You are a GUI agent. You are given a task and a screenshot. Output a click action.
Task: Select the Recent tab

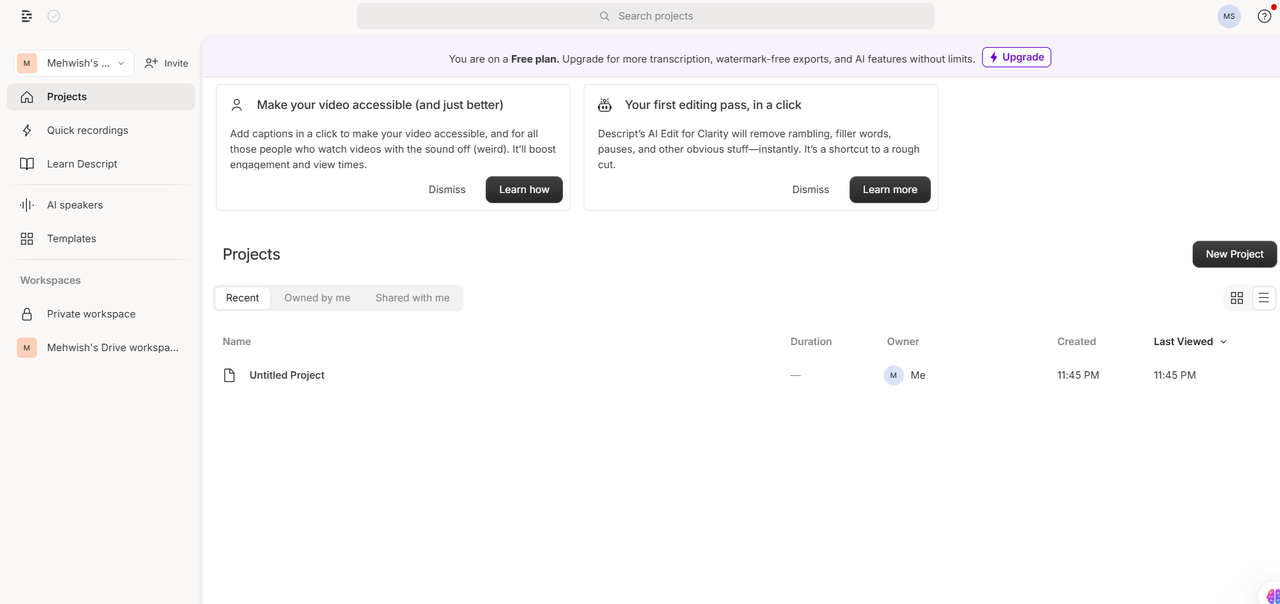[x=242, y=298]
